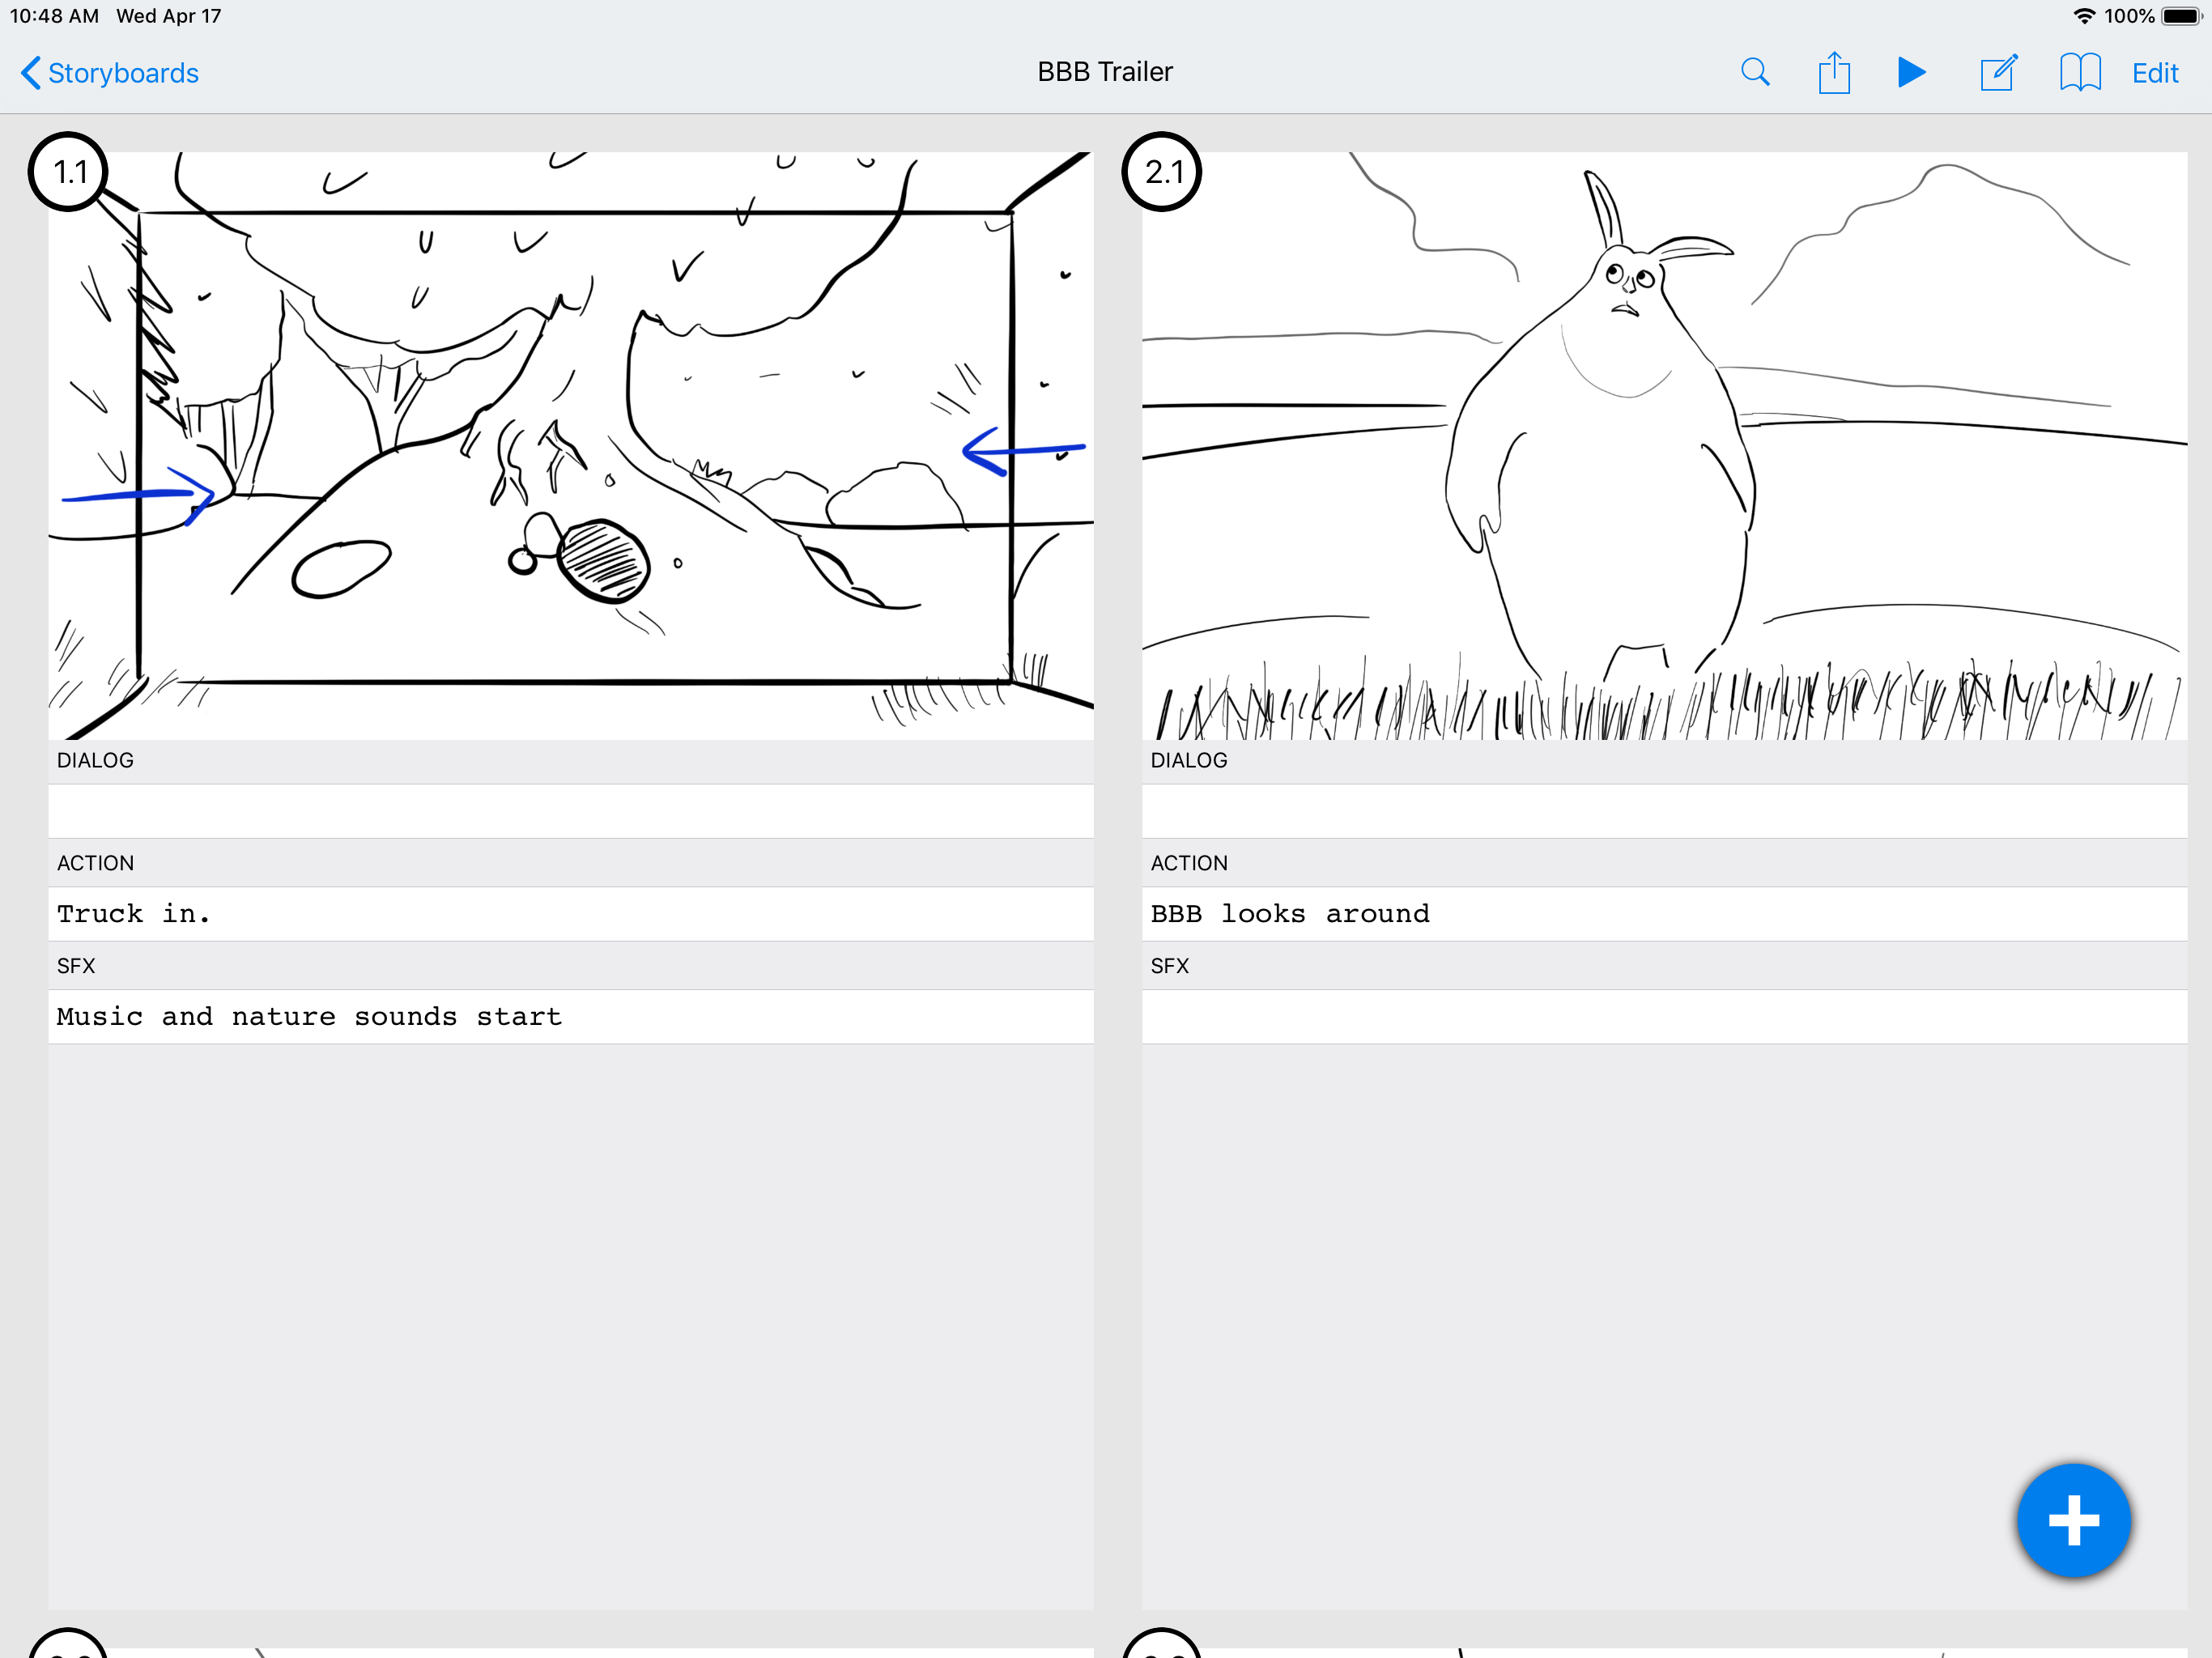Image resolution: width=2212 pixels, height=1658 pixels.
Task: Add new panel with plus button
Action: pos(2072,1520)
